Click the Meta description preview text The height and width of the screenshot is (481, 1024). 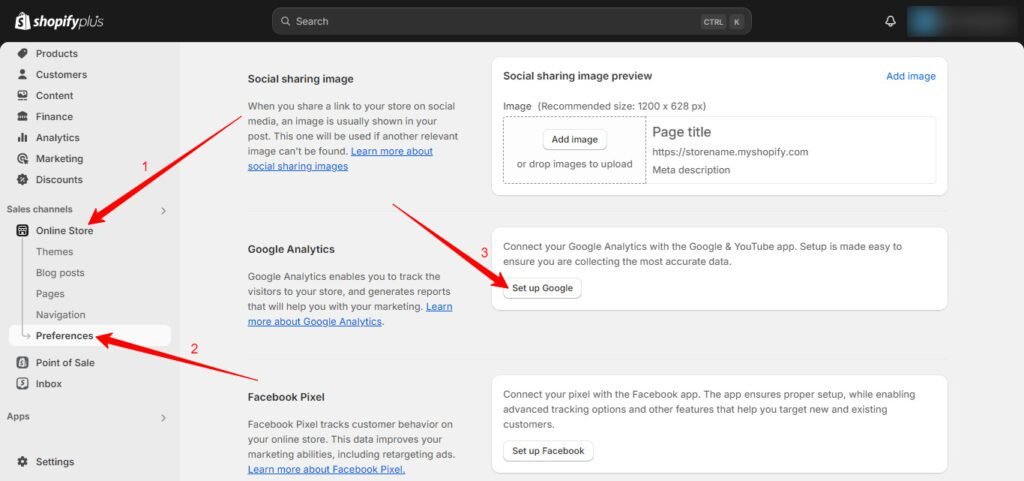click(691, 170)
